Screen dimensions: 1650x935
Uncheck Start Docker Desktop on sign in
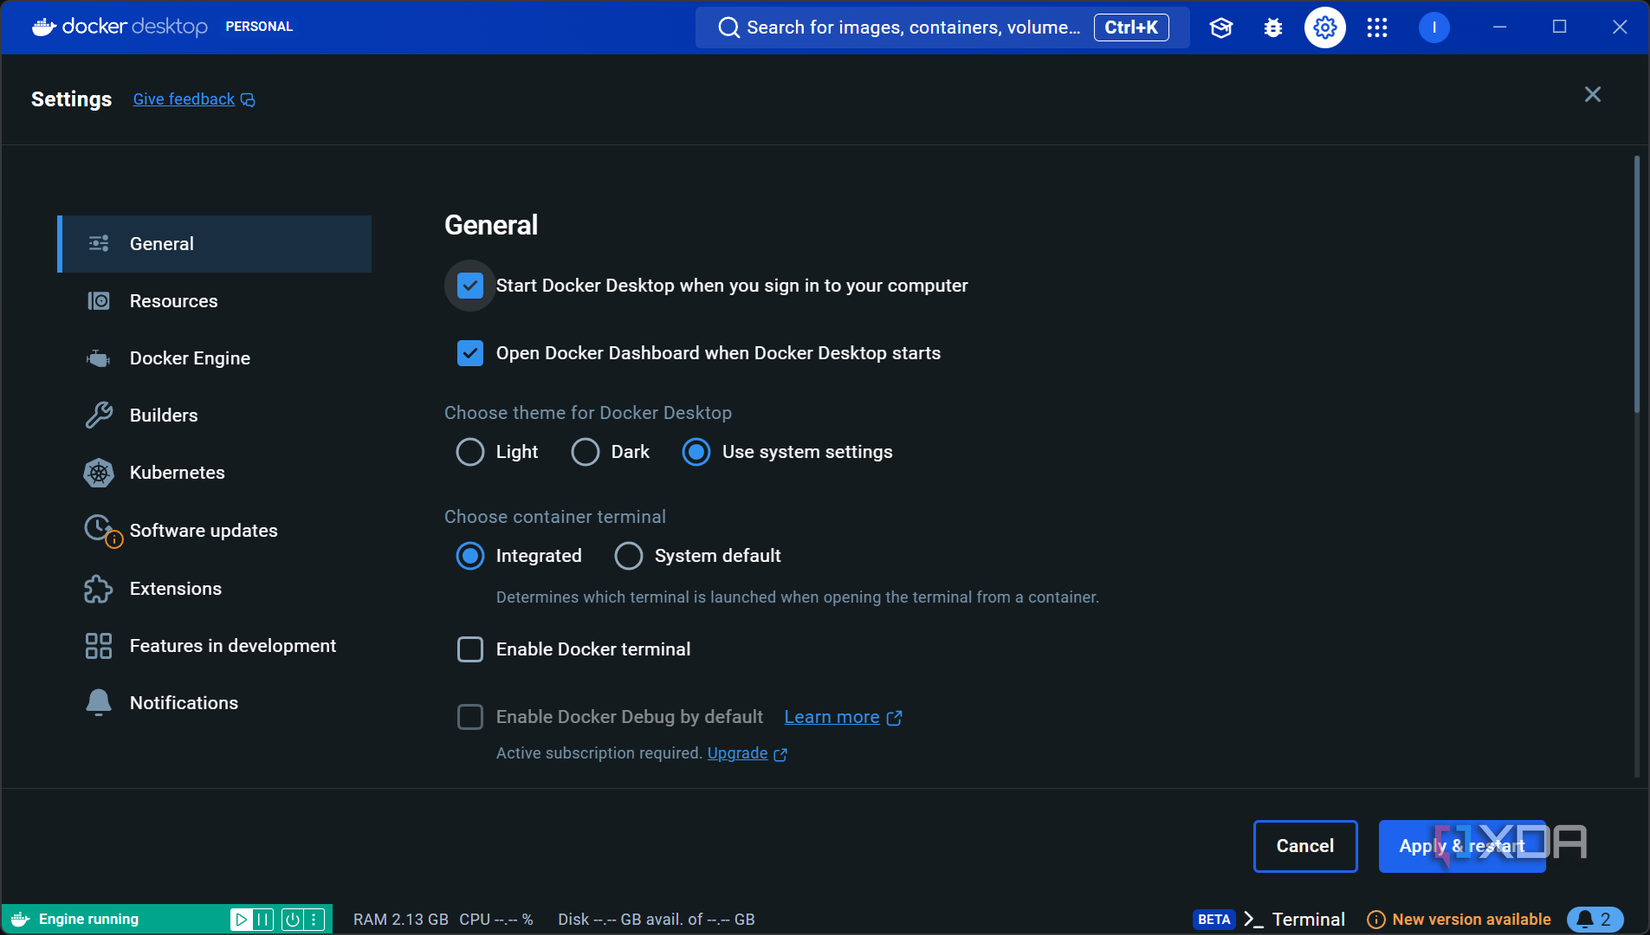click(470, 285)
